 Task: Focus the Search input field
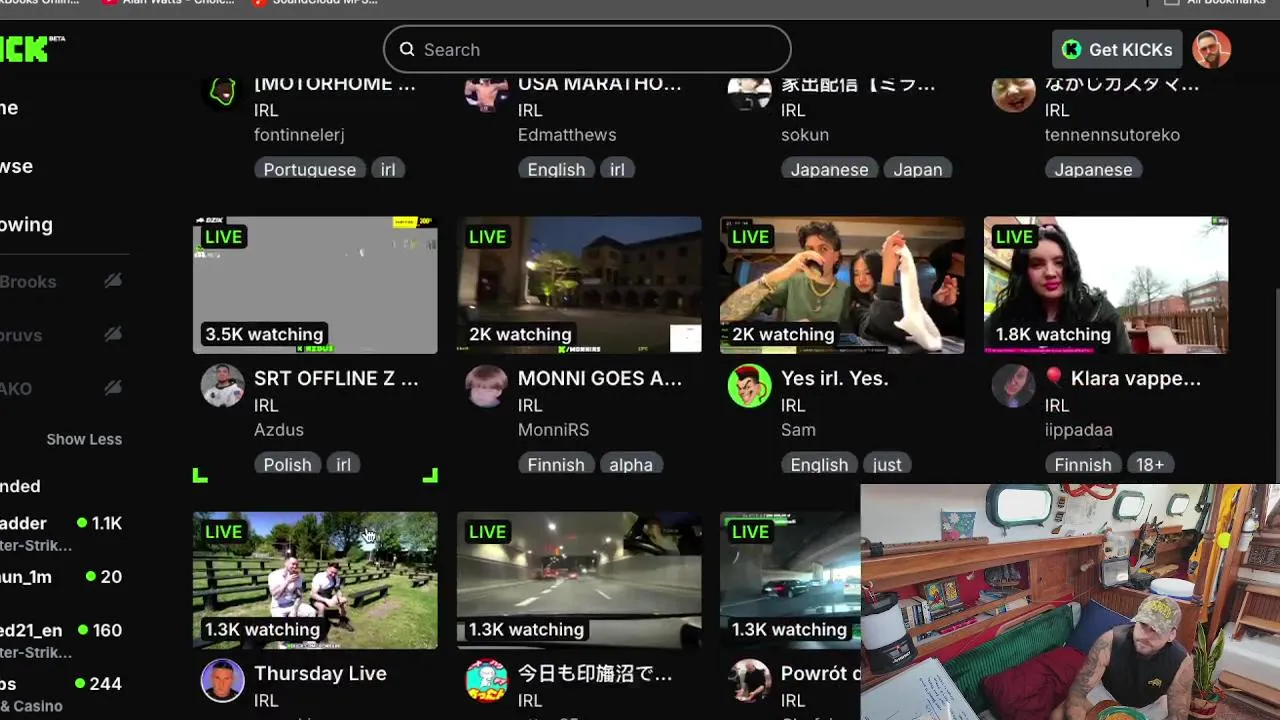pyautogui.click(x=587, y=49)
